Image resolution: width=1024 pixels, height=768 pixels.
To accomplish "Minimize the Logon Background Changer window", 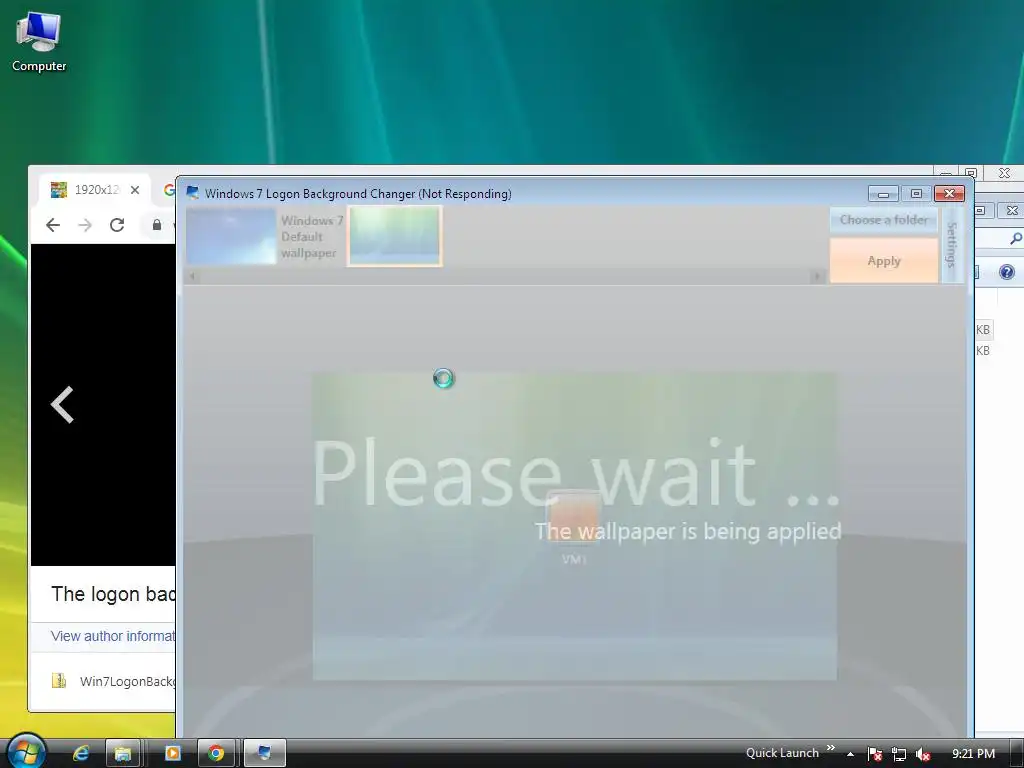I will point(883,193).
